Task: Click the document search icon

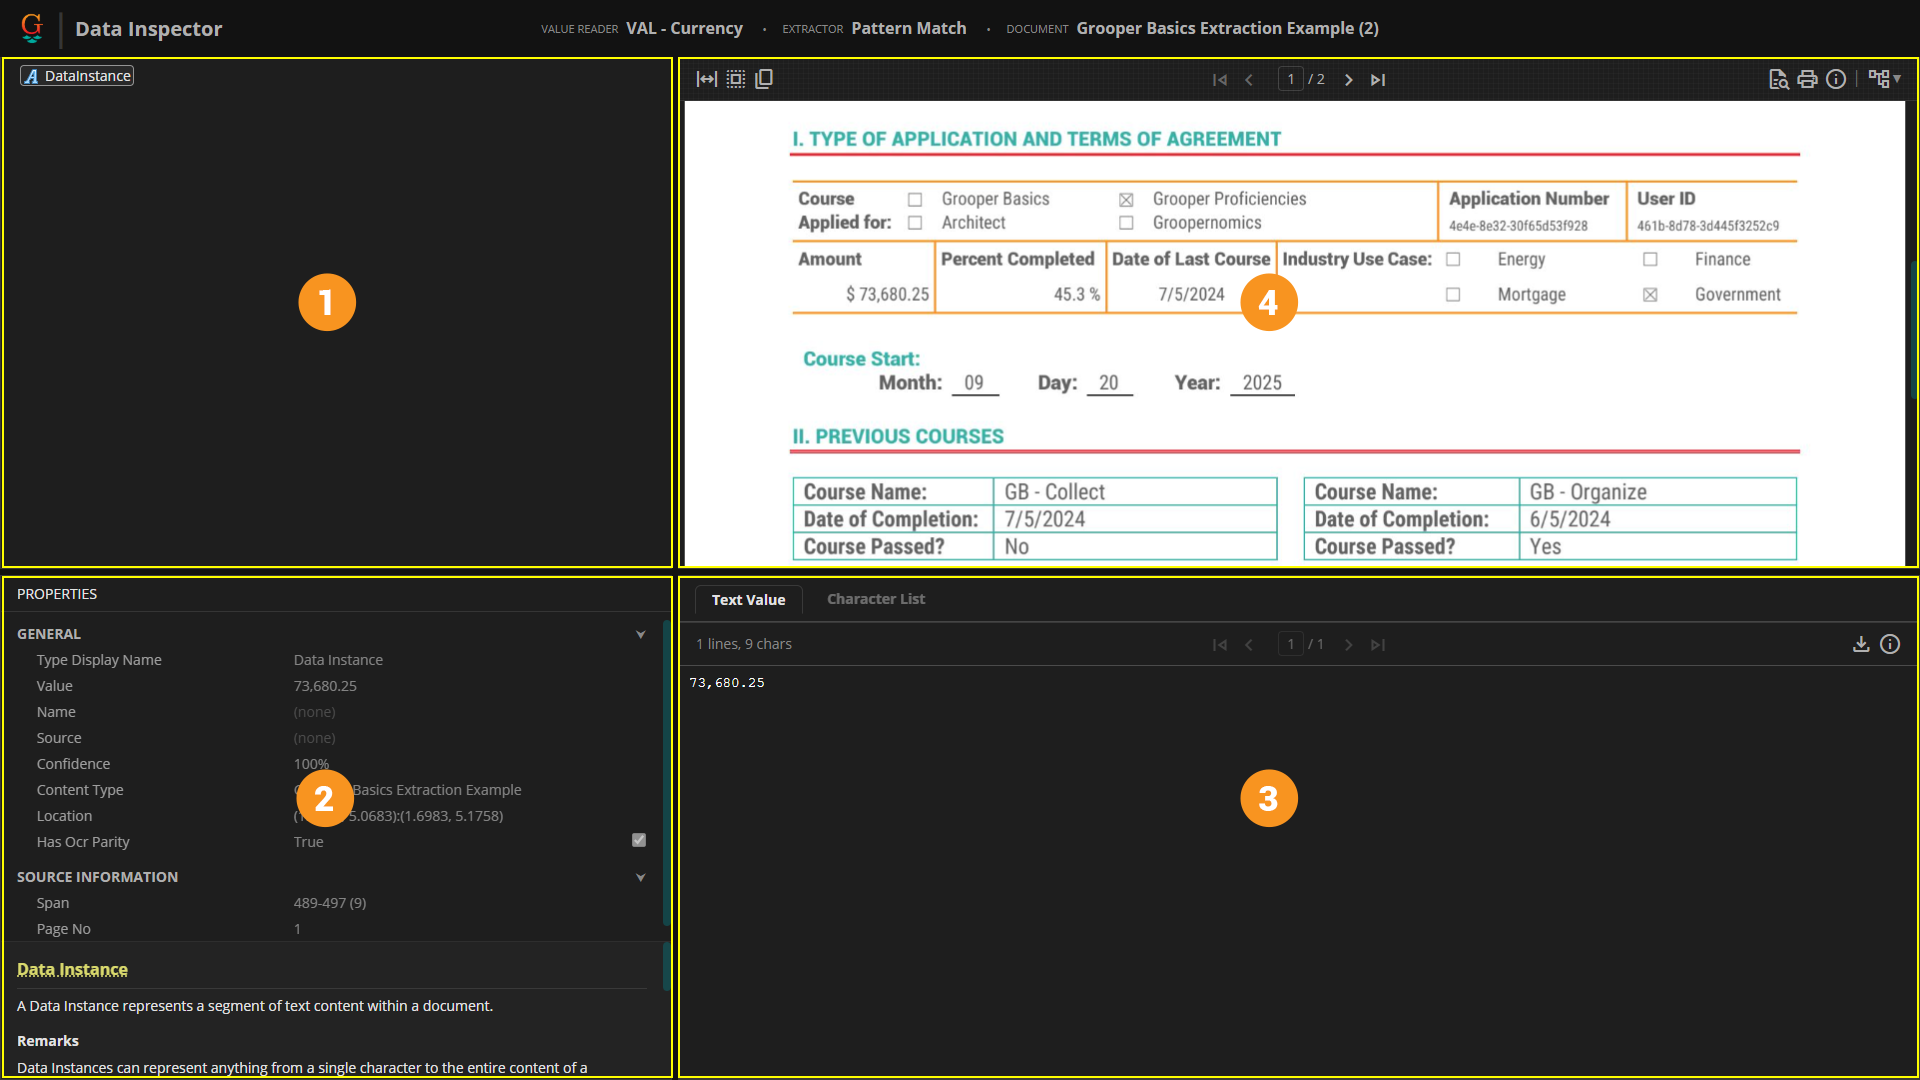Action: (x=1778, y=79)
